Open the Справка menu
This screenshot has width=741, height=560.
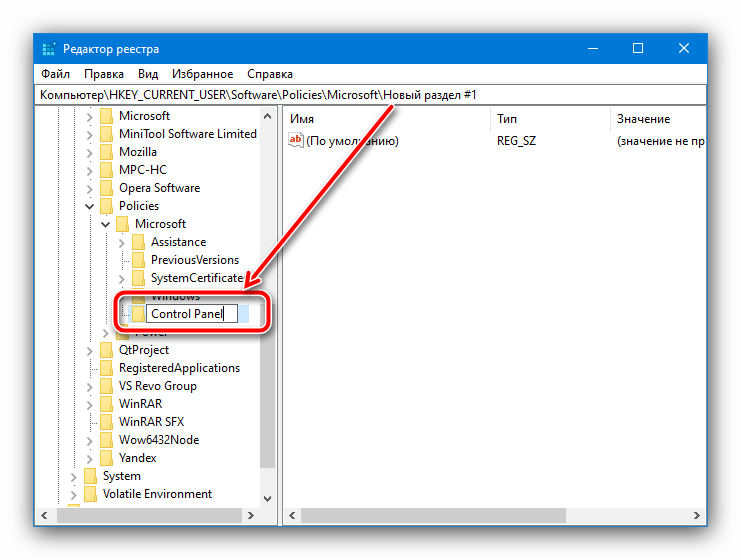(x=270, y=74)
